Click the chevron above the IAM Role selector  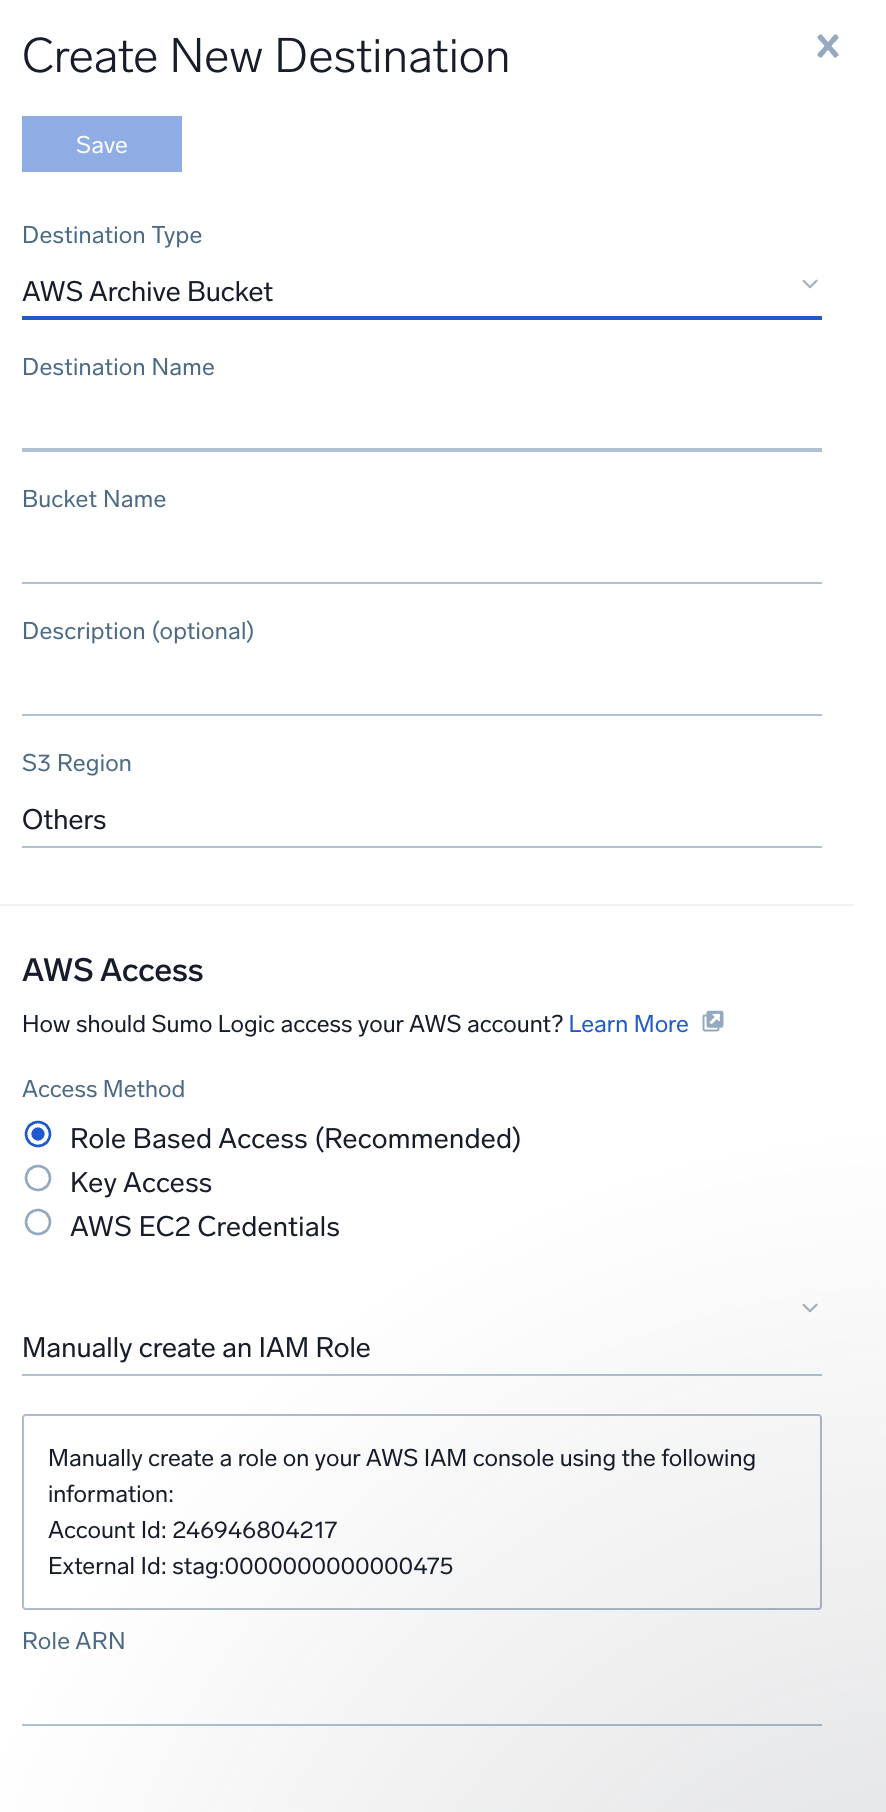810,1308
